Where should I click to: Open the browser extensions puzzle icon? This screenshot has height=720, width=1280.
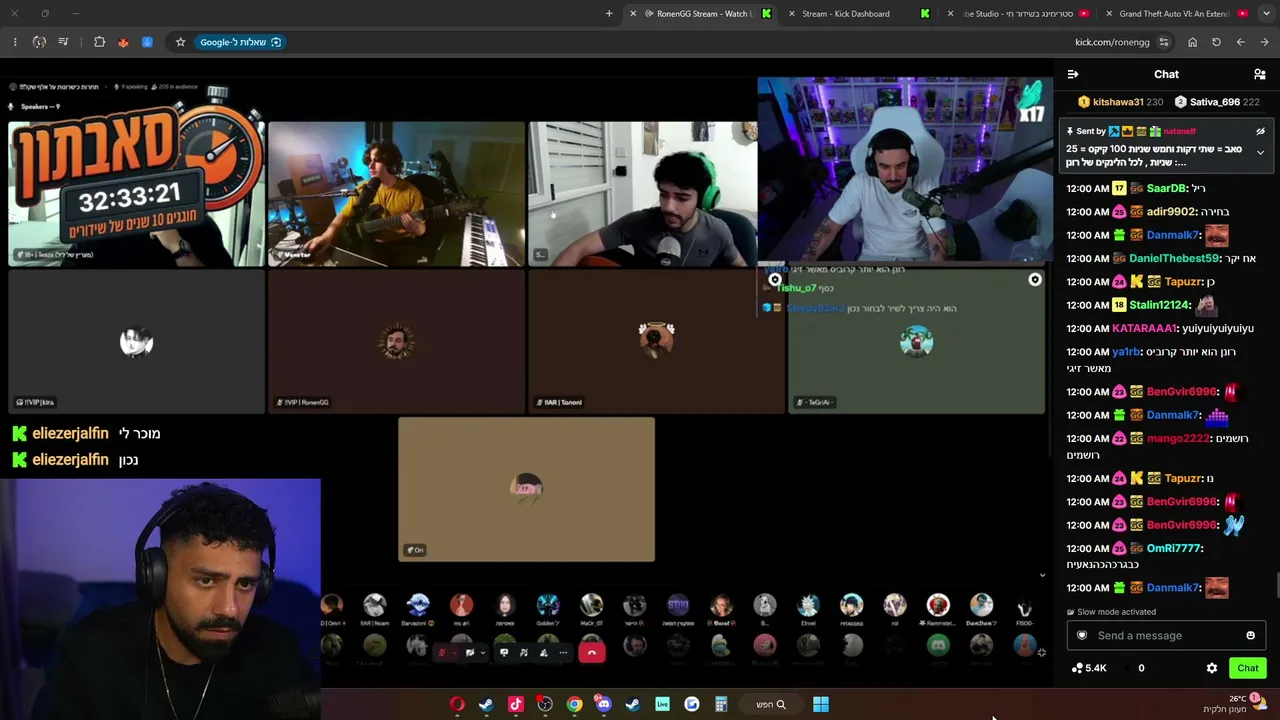pos(99,42)
